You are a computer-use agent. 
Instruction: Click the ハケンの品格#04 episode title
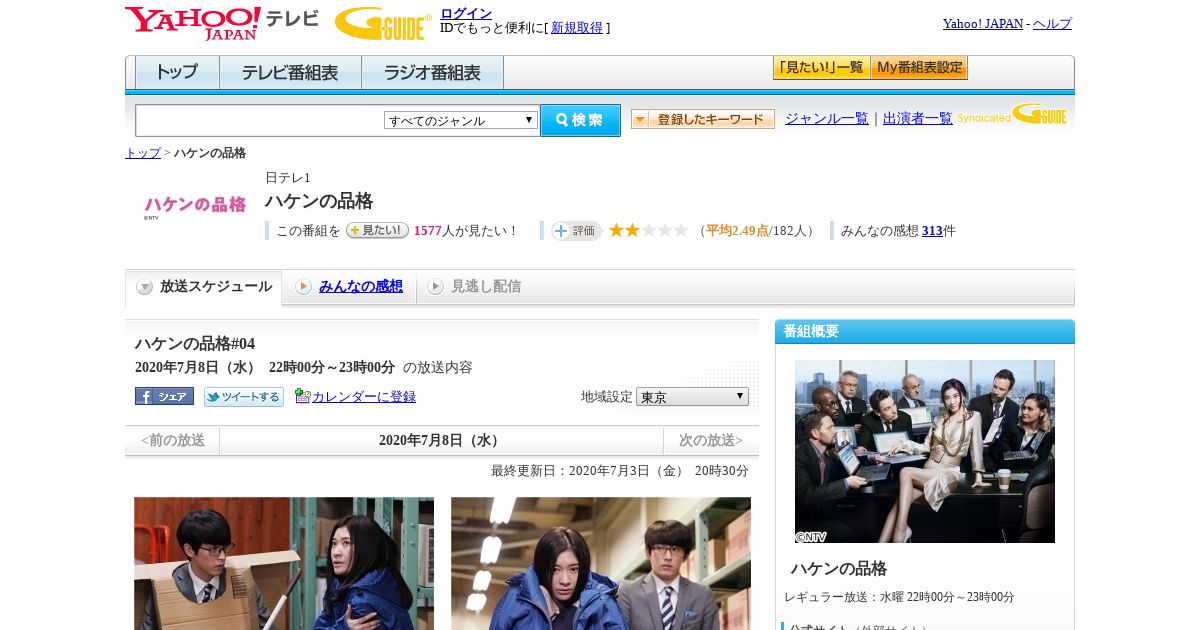pos(195,344)
